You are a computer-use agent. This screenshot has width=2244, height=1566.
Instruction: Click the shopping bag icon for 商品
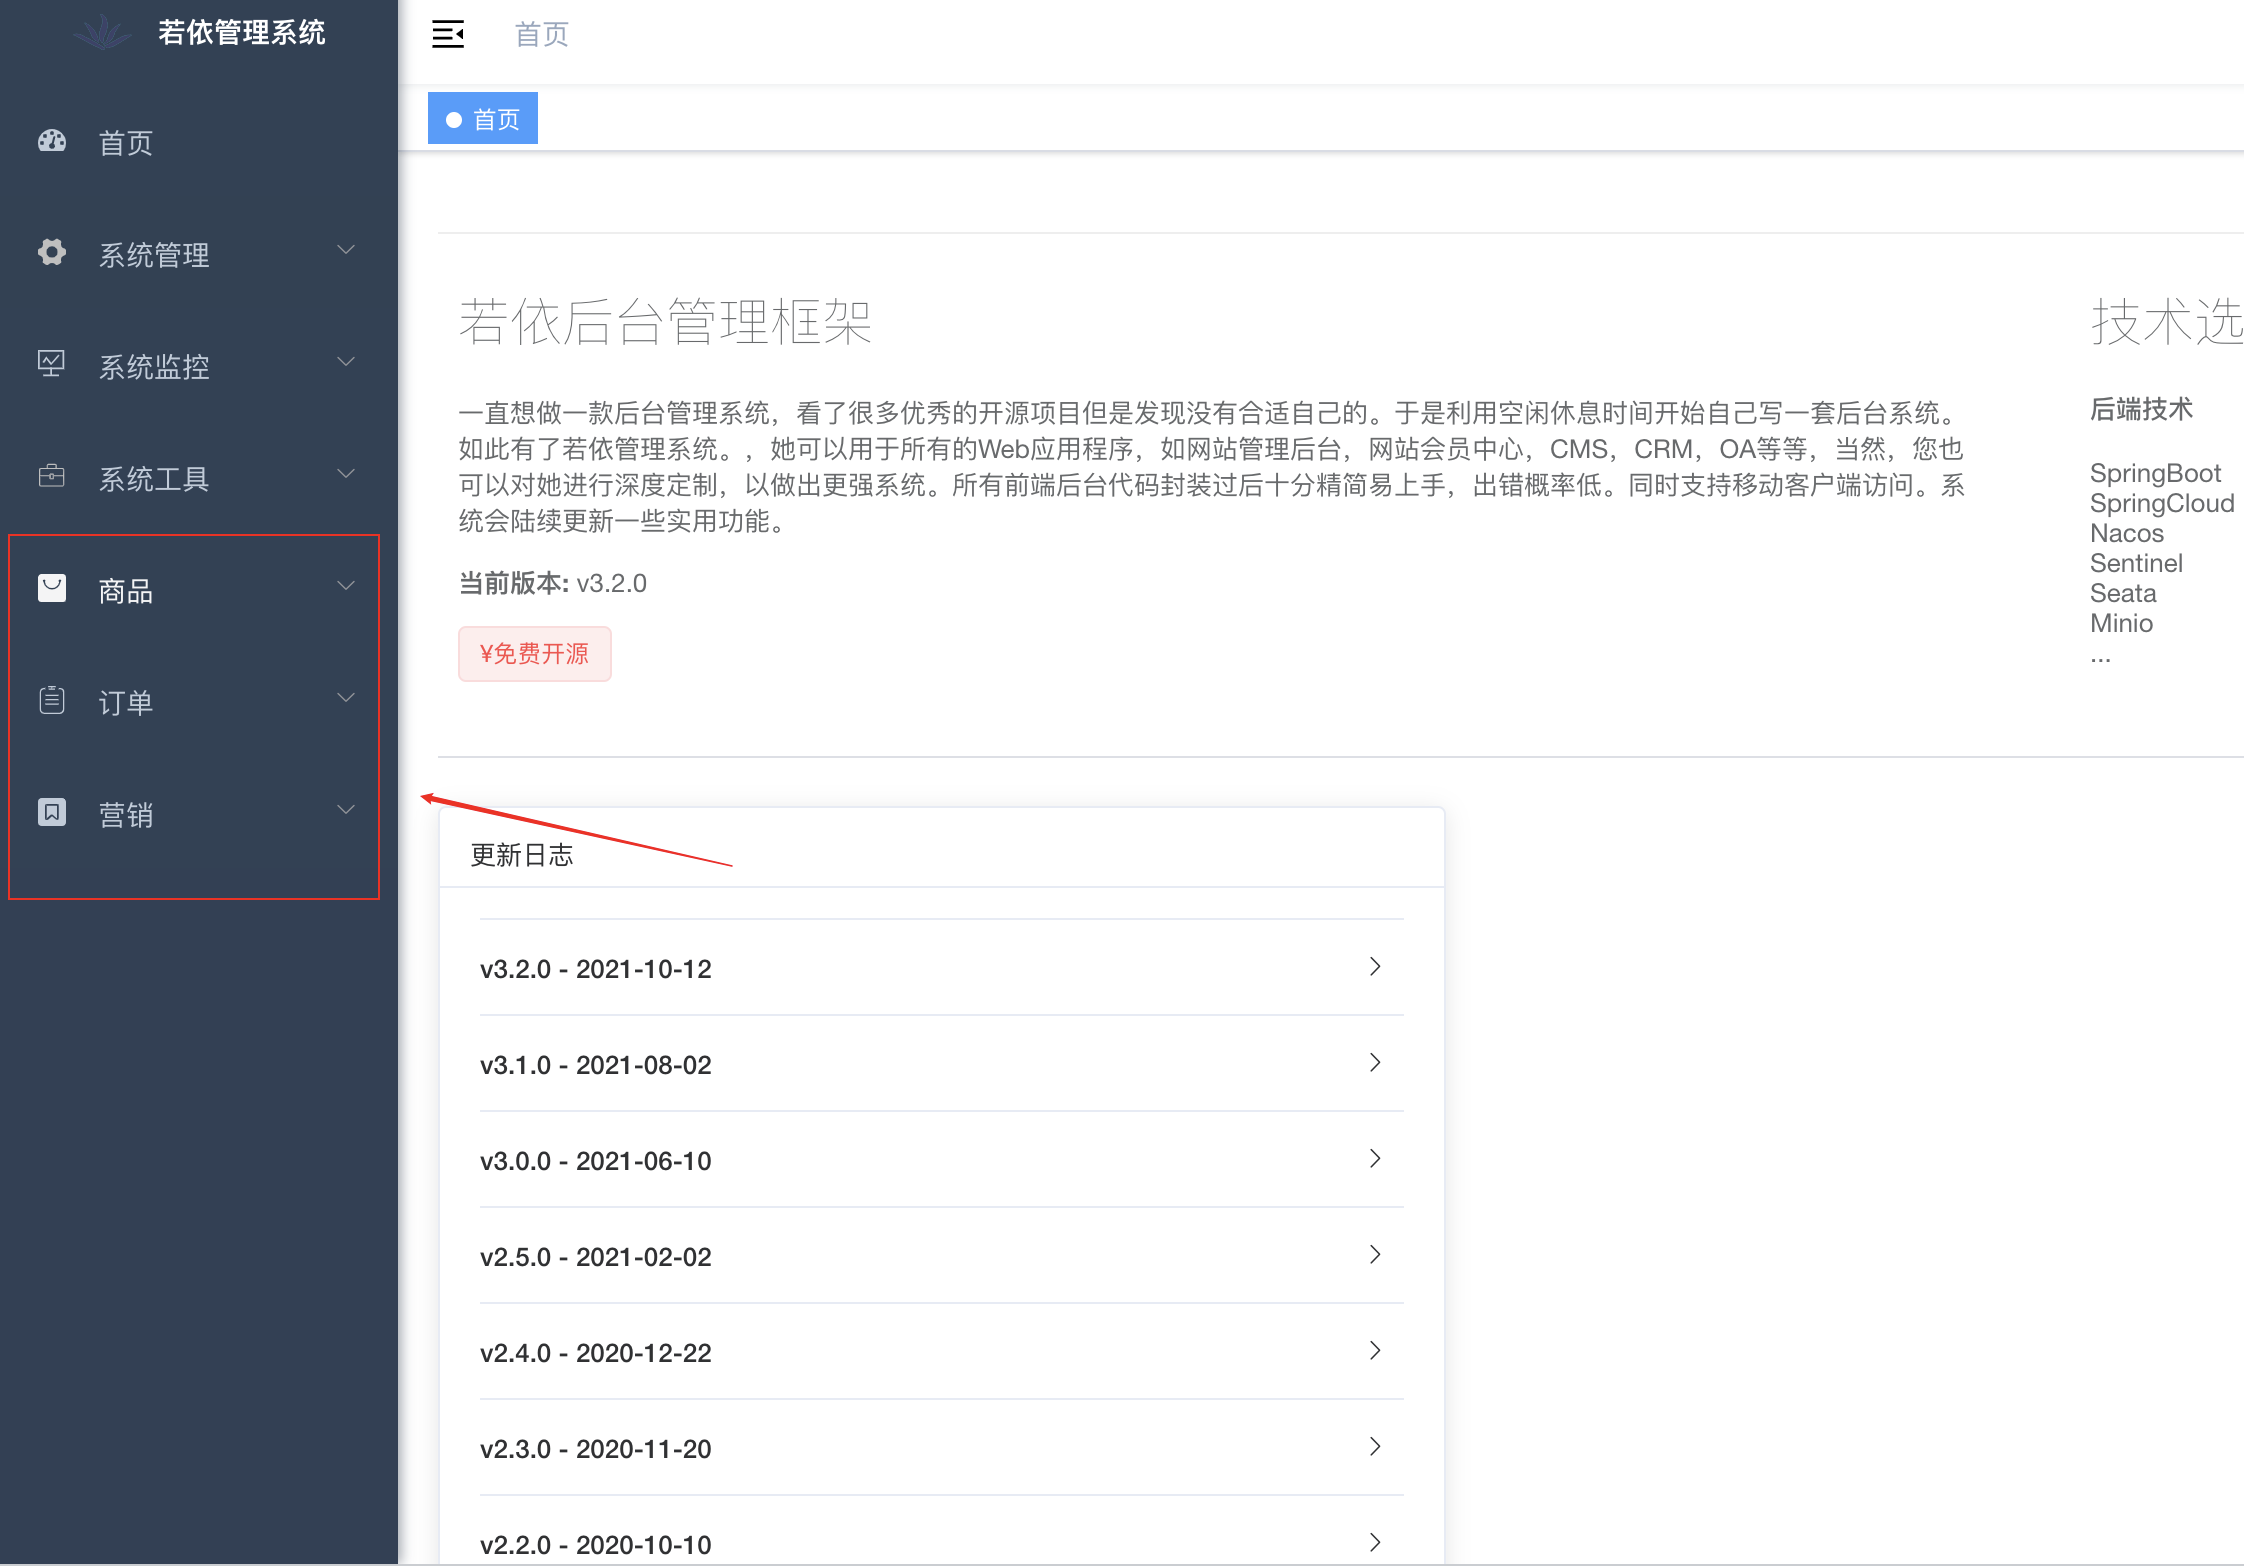point(52,588)
